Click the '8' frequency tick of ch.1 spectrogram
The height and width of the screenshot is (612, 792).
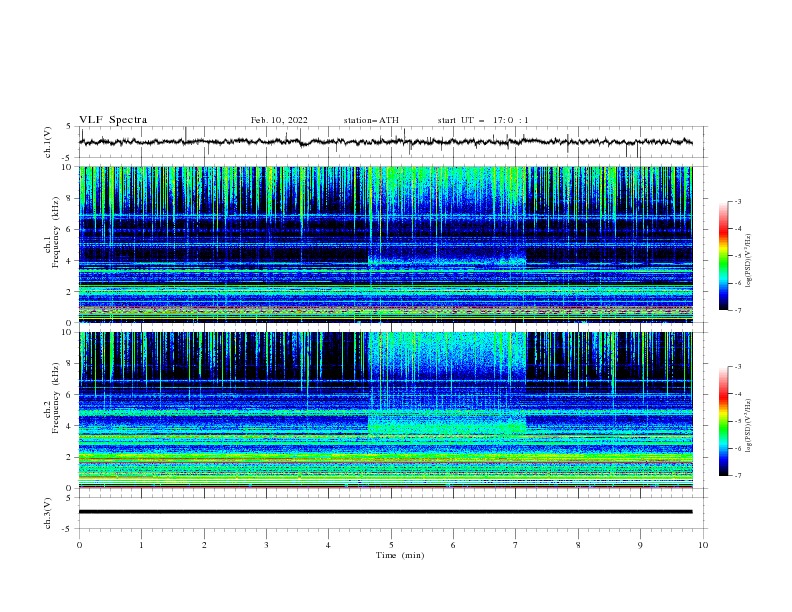pos(70,198)
